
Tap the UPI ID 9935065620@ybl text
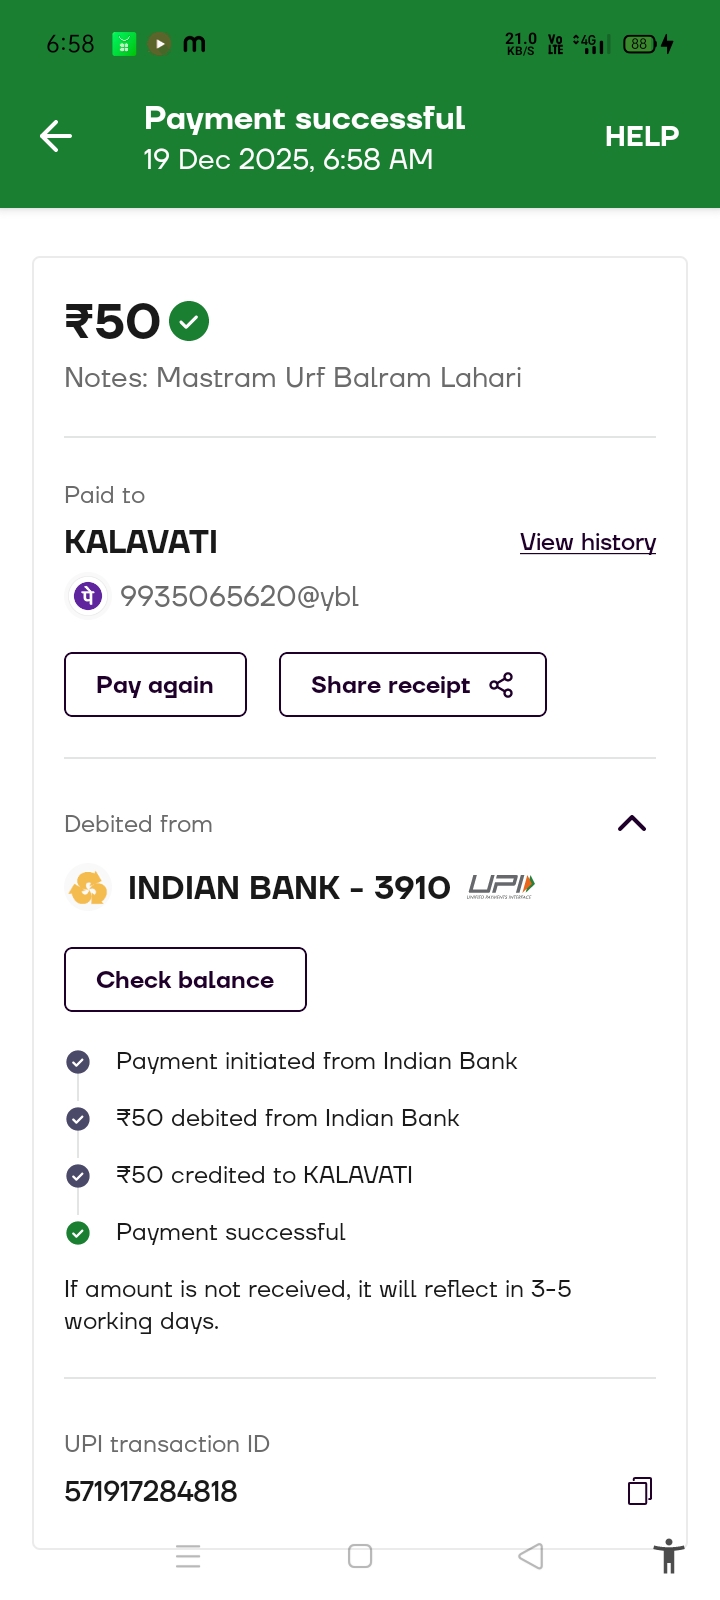[x=239, y=597]
